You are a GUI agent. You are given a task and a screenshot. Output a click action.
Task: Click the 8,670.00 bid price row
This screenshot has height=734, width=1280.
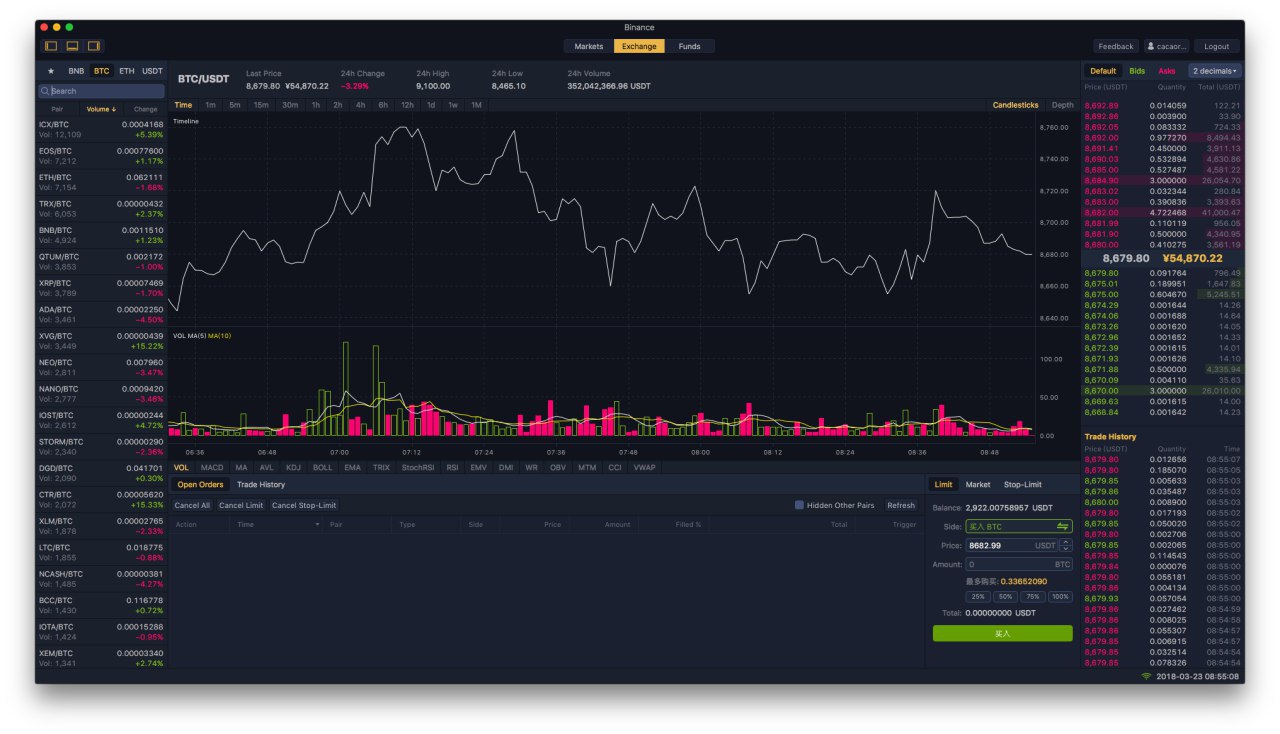click(x=1162, y=391)
